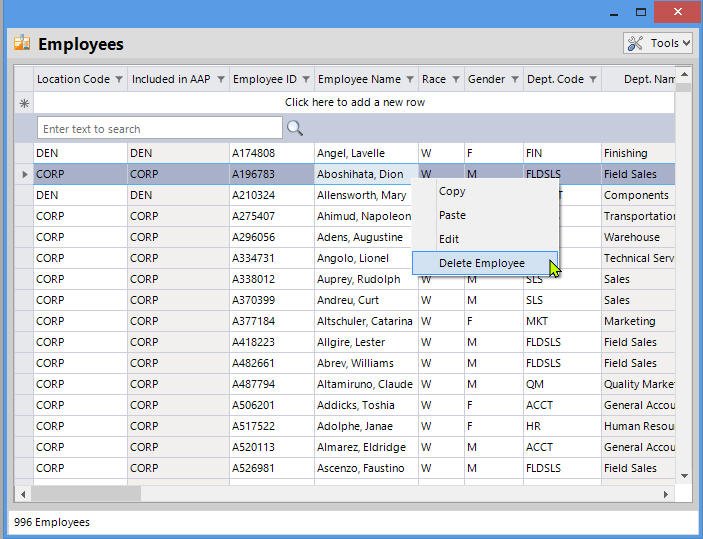Click the search text input box

160,128
